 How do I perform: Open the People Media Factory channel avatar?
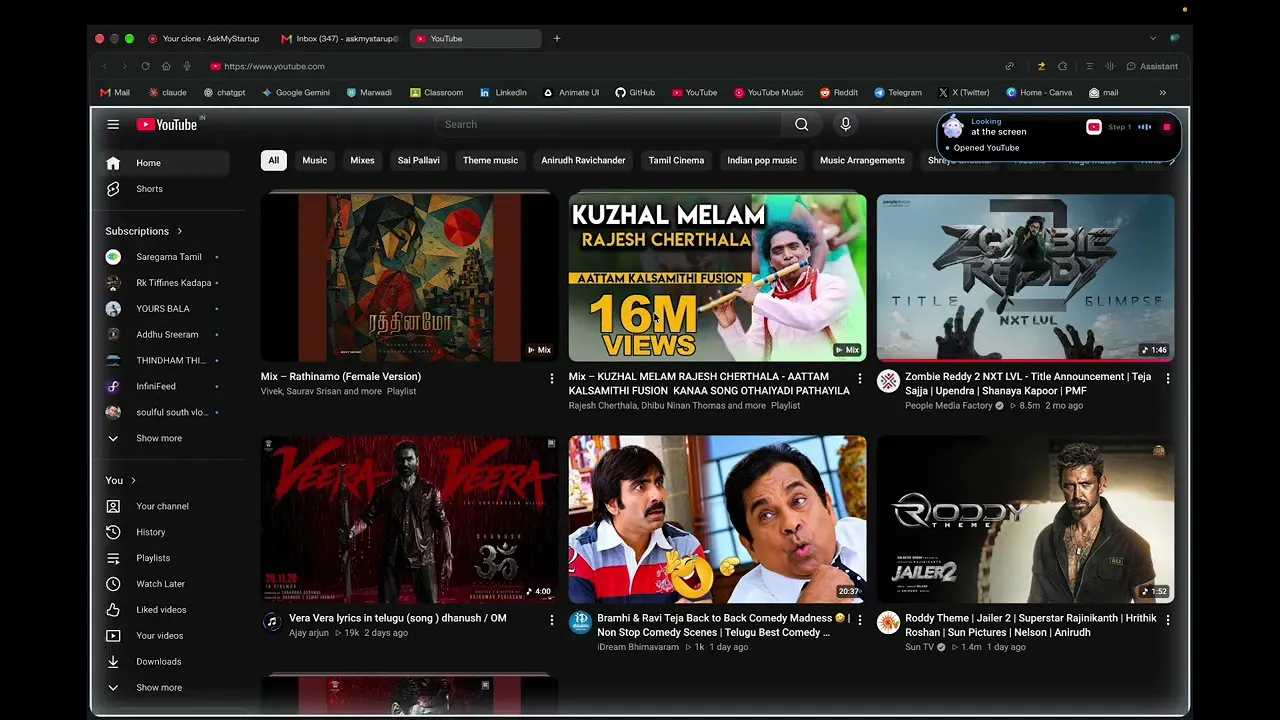[888, 381]
